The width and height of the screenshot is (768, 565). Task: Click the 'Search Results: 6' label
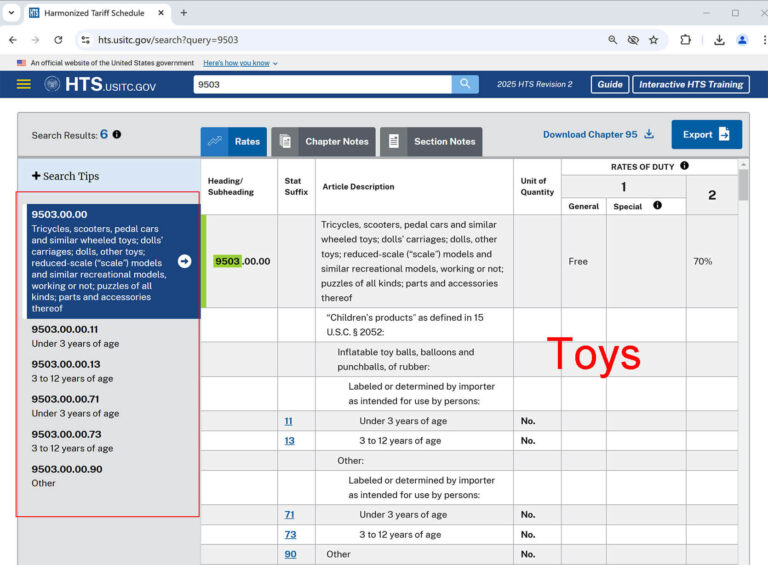(x=70, y=135)
